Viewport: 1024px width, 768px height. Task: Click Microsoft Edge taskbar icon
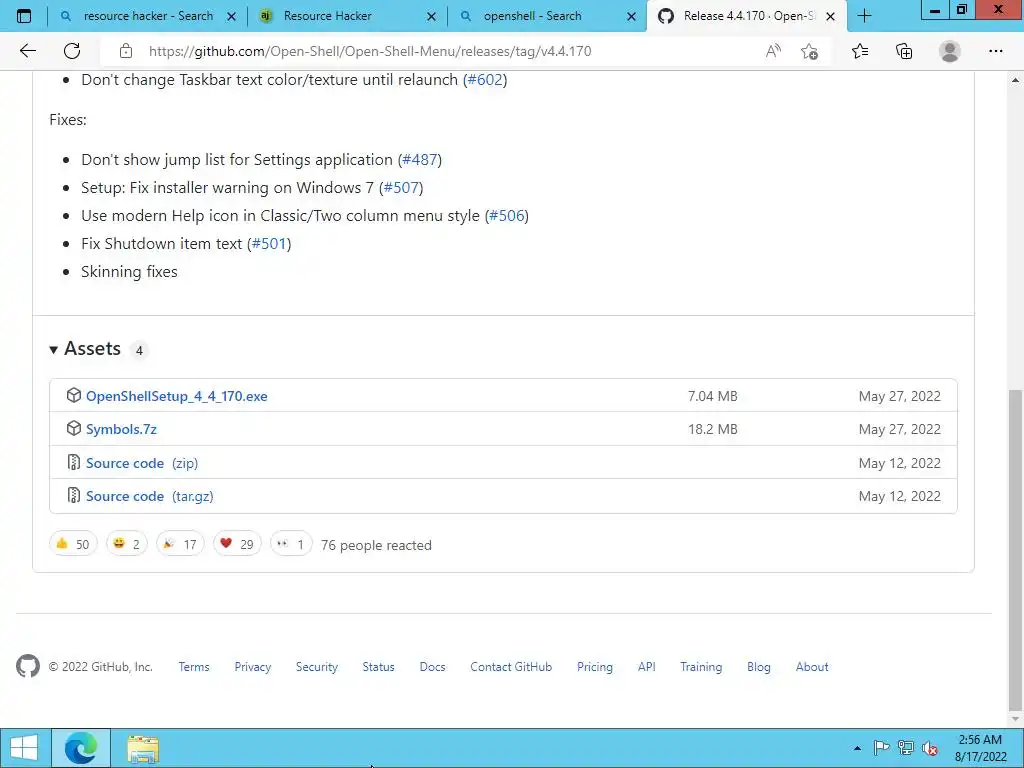(80, 748)
